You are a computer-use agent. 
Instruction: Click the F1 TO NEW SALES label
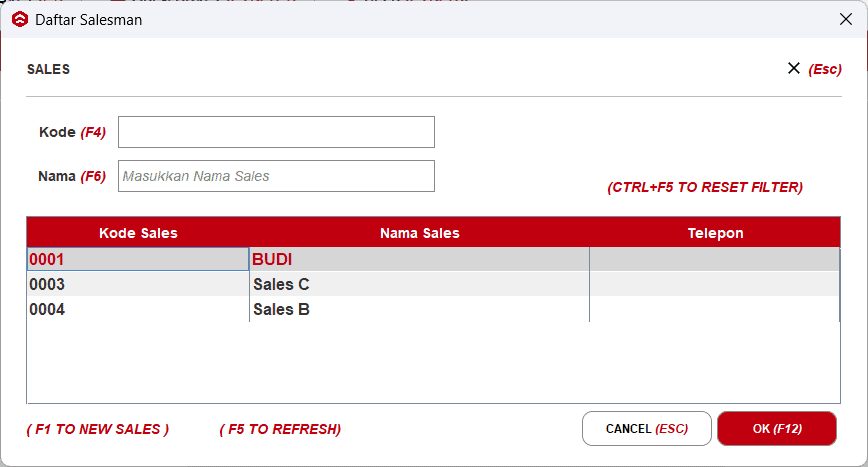pyautogui.click(x=98, y=429)
